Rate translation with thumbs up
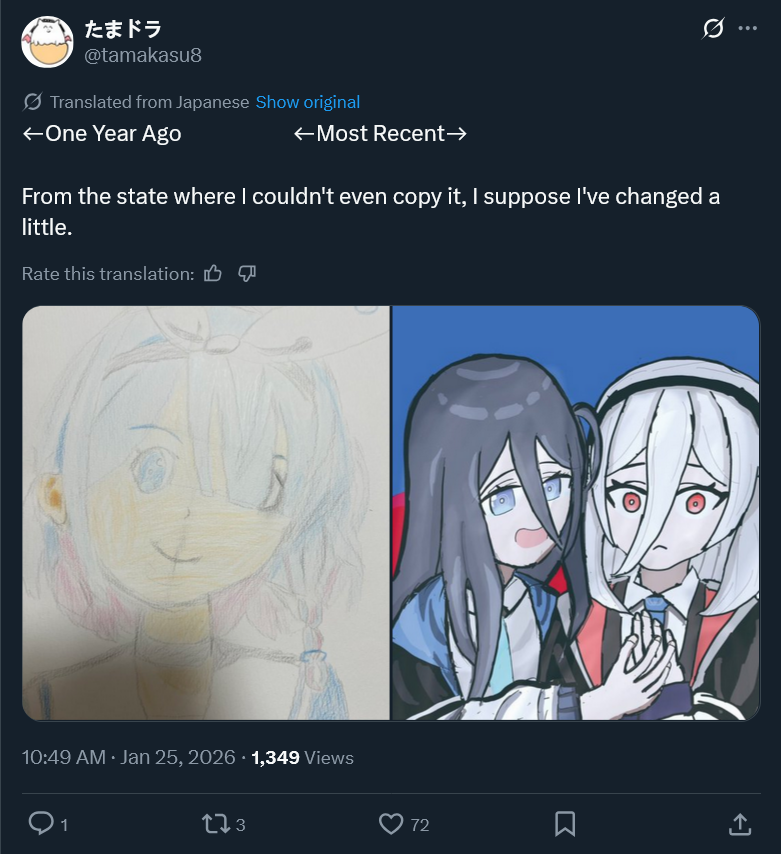 click(213, 273)
